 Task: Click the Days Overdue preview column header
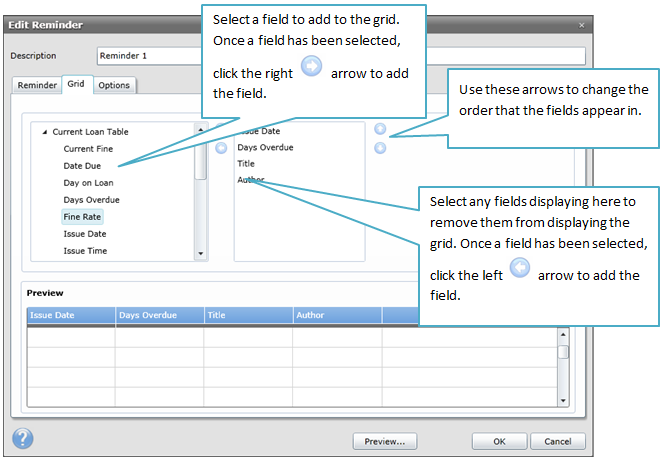coord(159,315)
